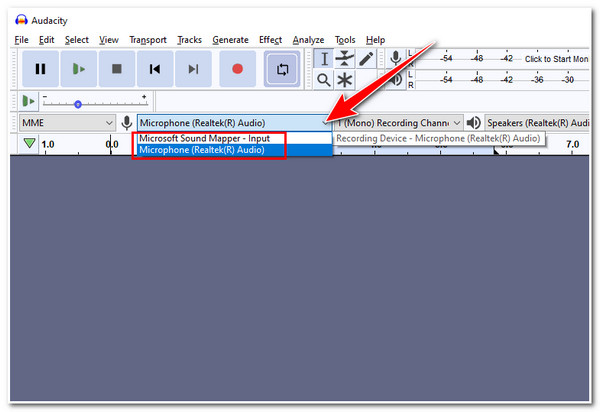The image size is (600, 412).
Task: Click the playback meter speaker icon
Action: (396, 80)
